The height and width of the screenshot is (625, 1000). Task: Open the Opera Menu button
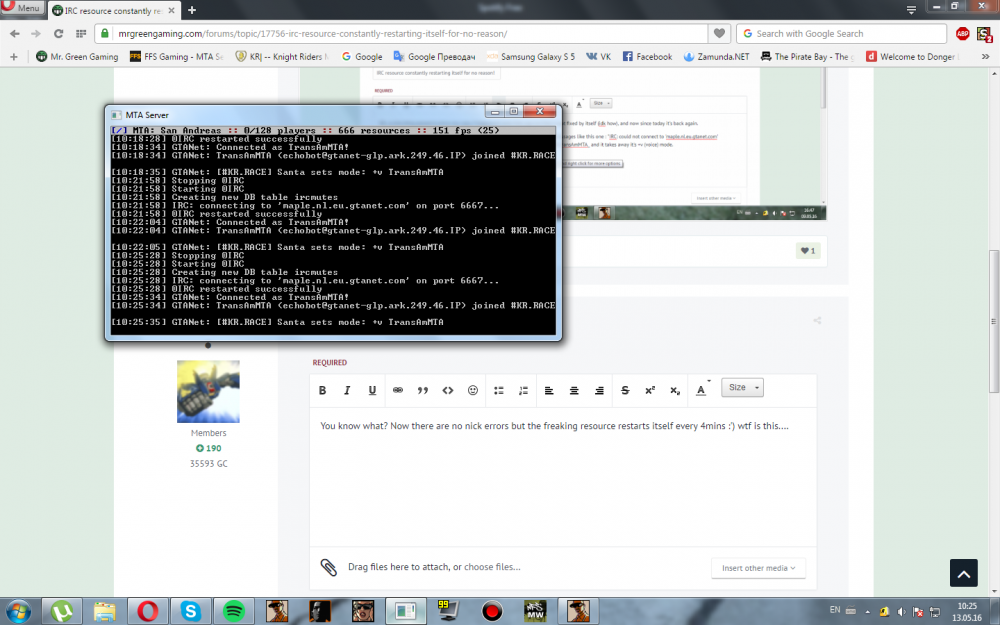[x=22, y=8]
